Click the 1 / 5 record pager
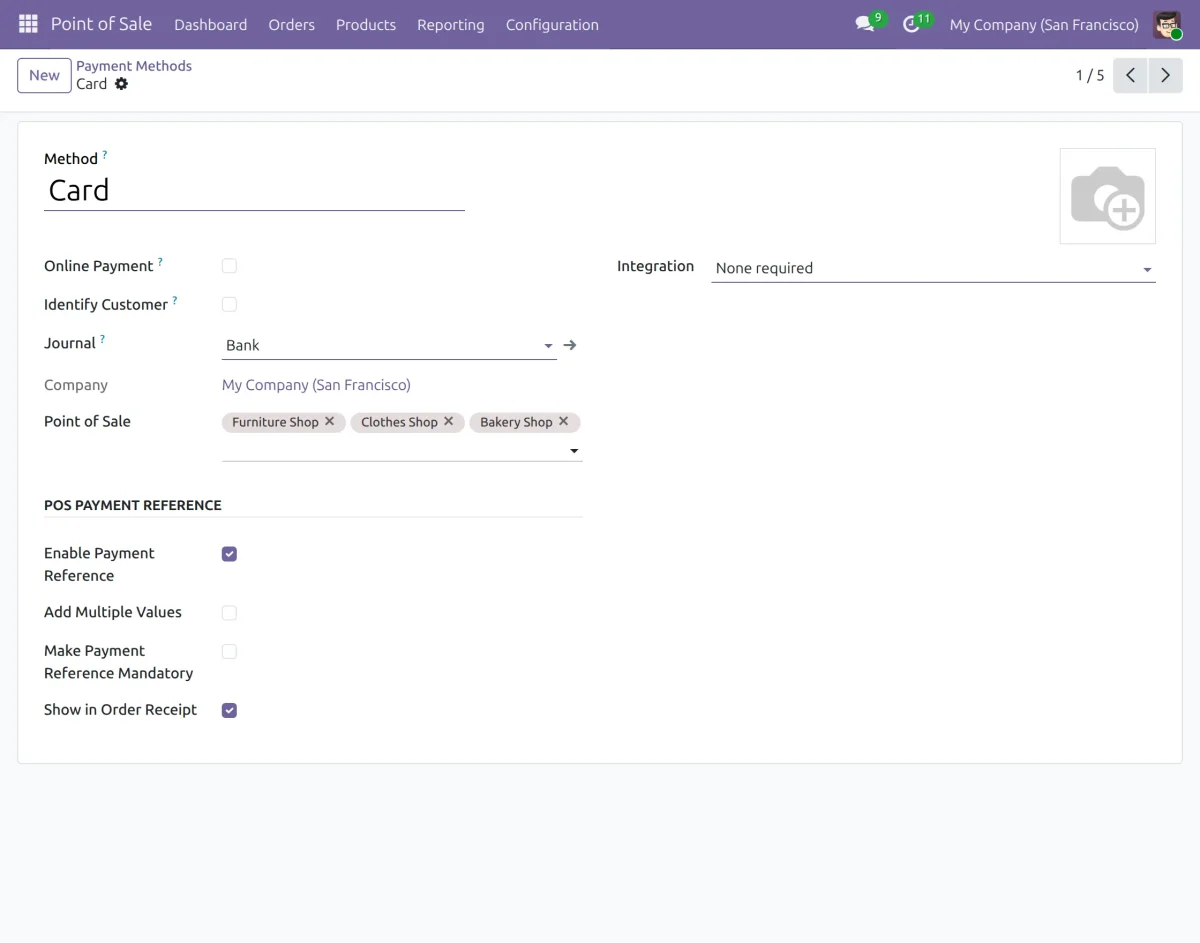This screenshot has height=943, width=1200. pos(1090,75)
